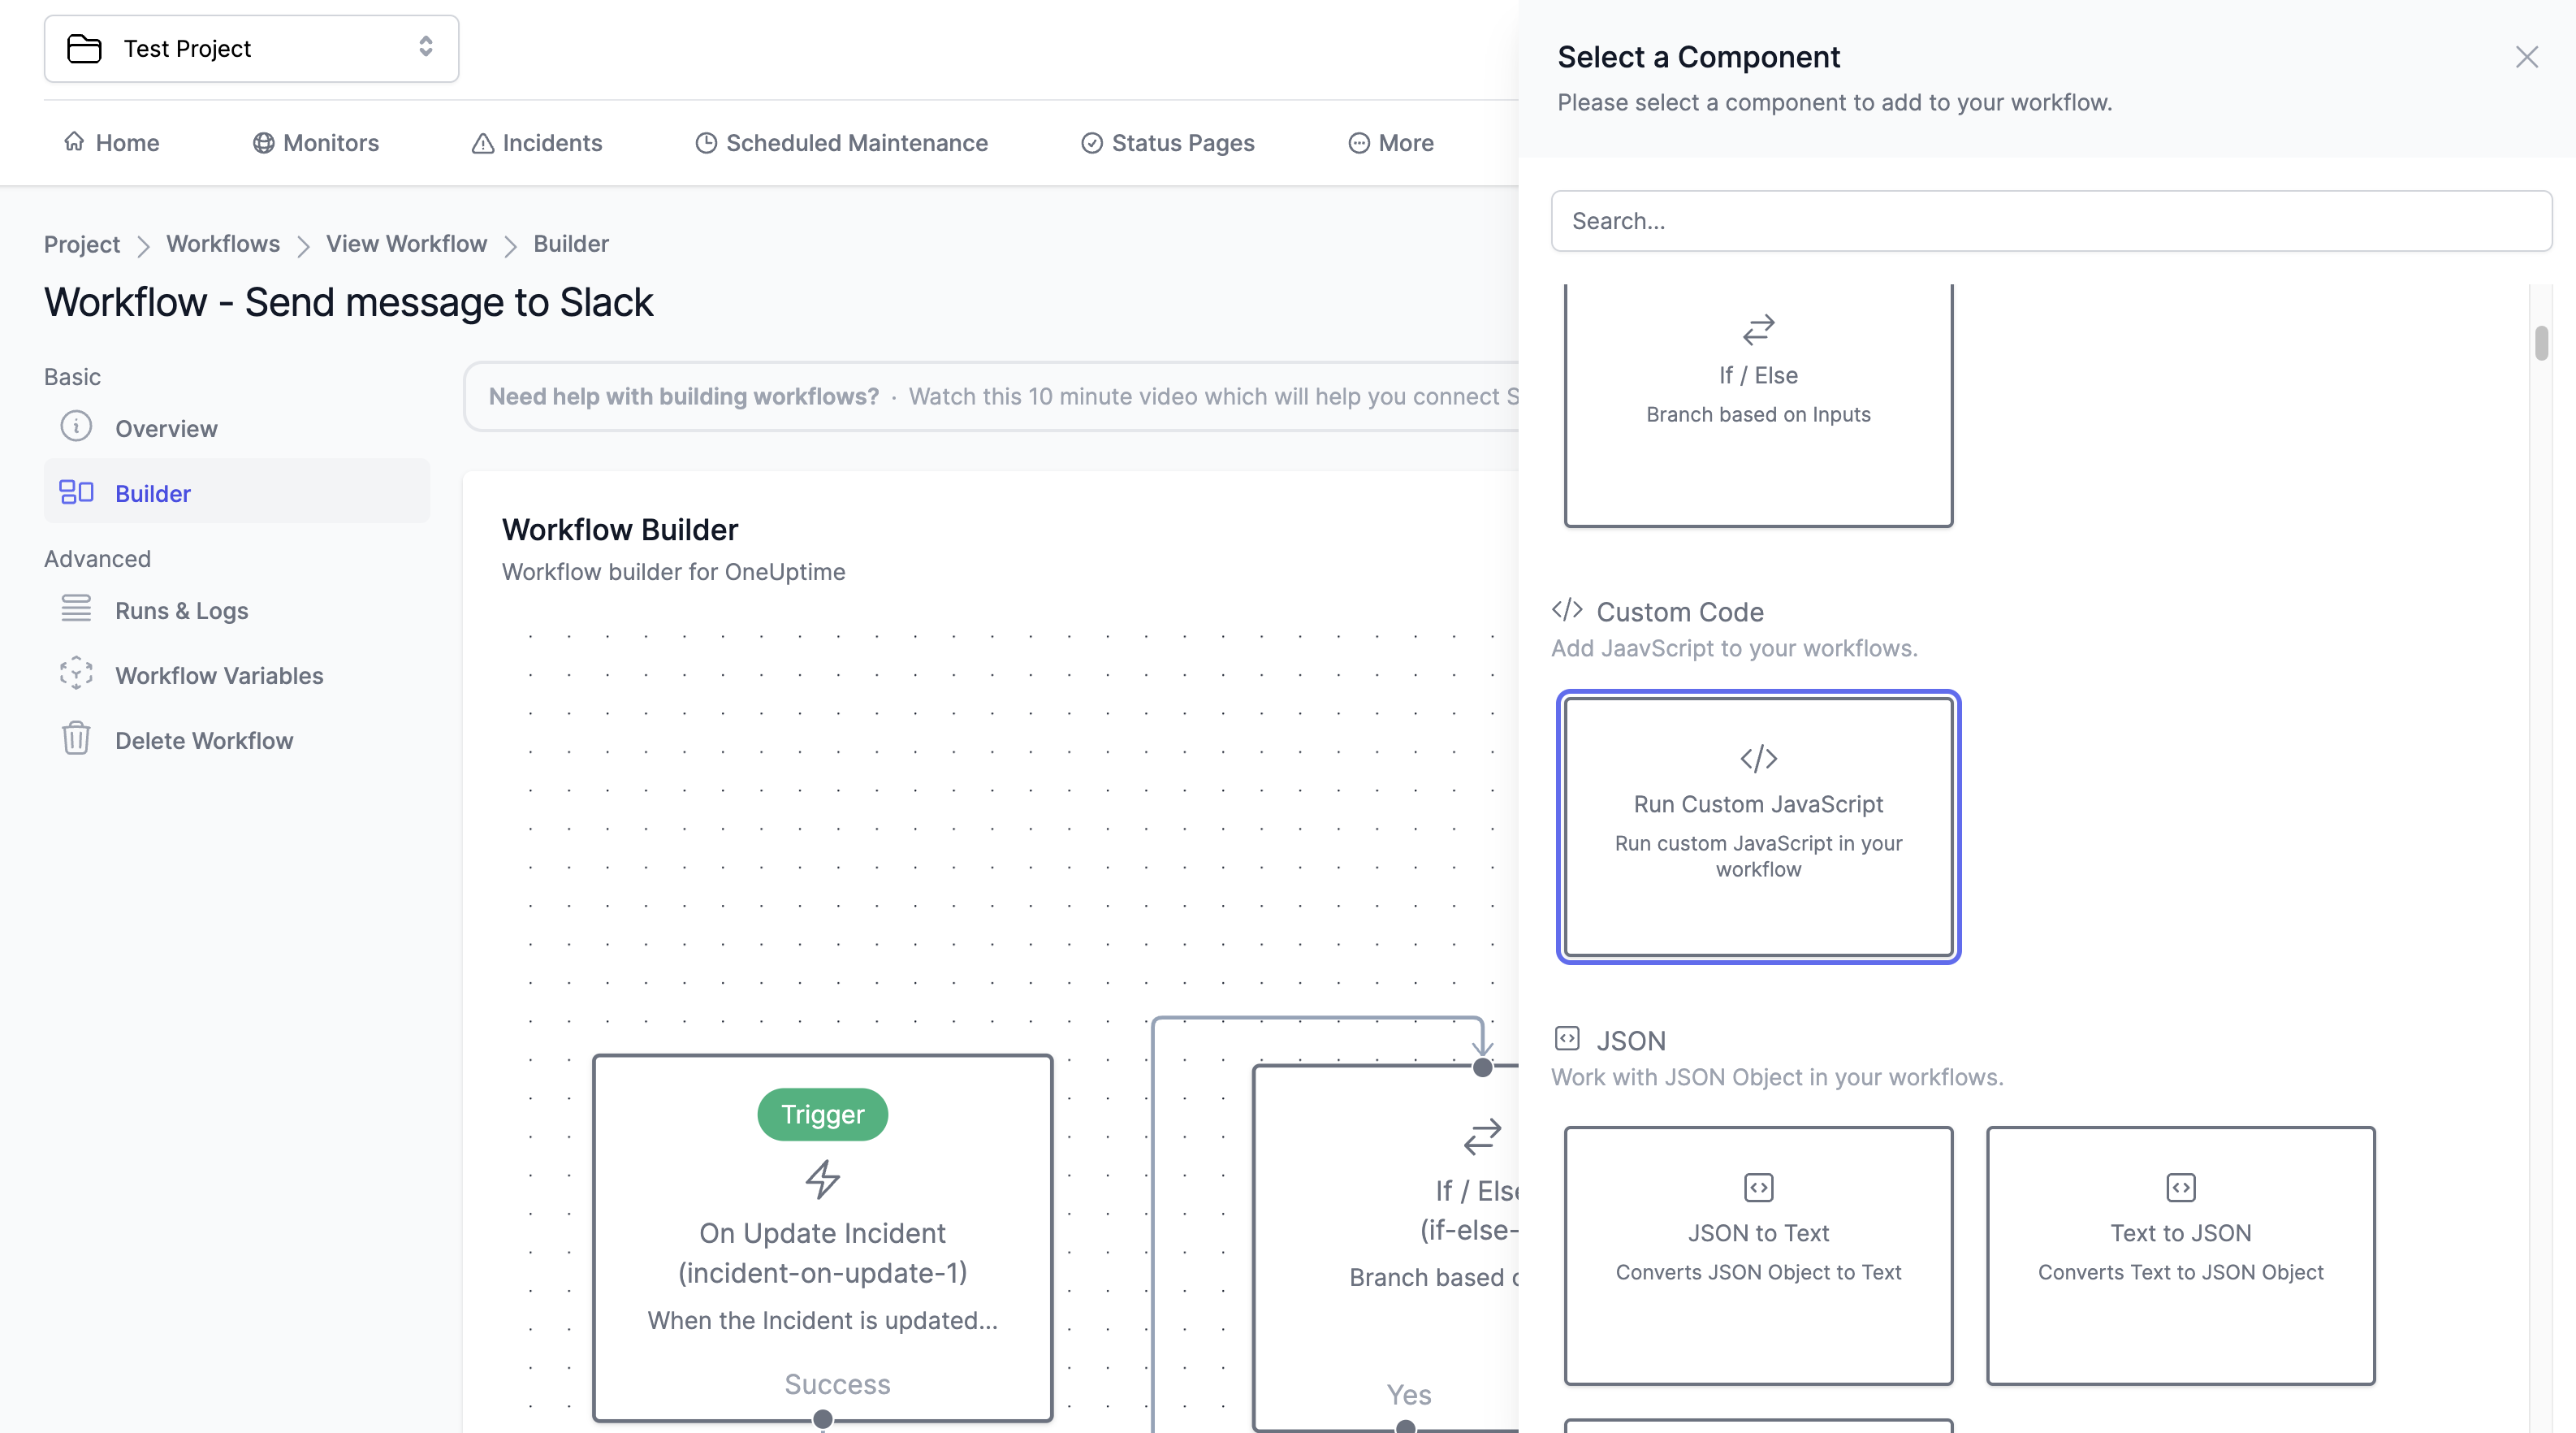Click the Builder breadcrumb link
This screenshot has width=2576, height=1433.
(x=571, y=244)
